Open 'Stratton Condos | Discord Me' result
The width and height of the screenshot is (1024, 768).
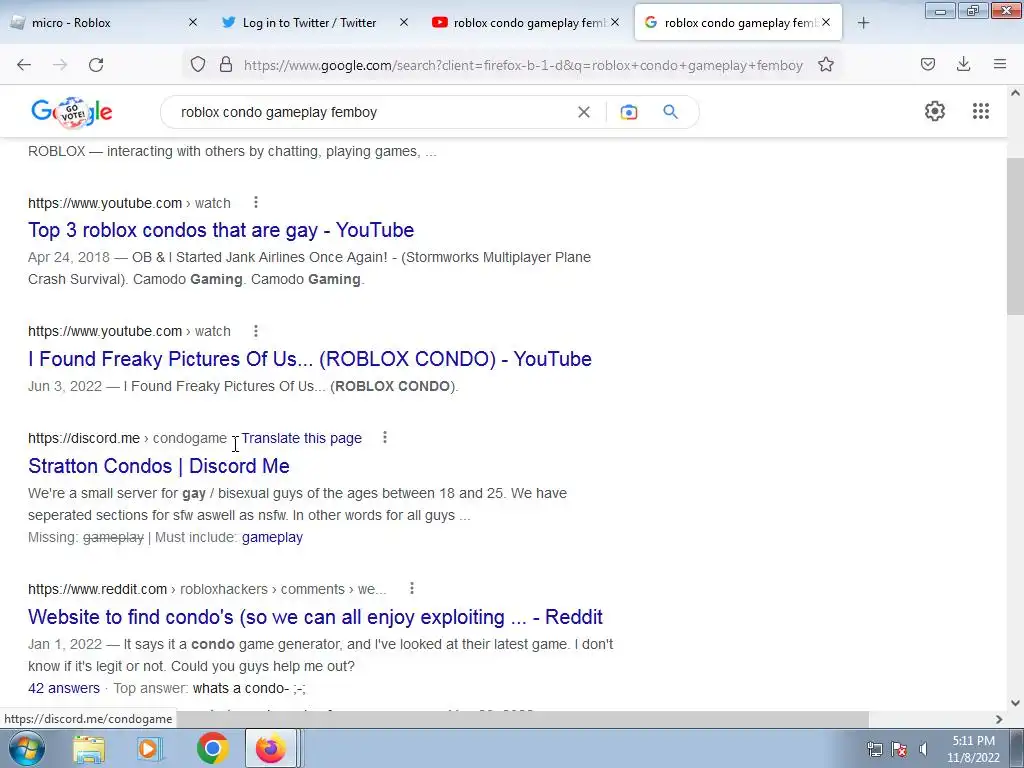(159, 466)
